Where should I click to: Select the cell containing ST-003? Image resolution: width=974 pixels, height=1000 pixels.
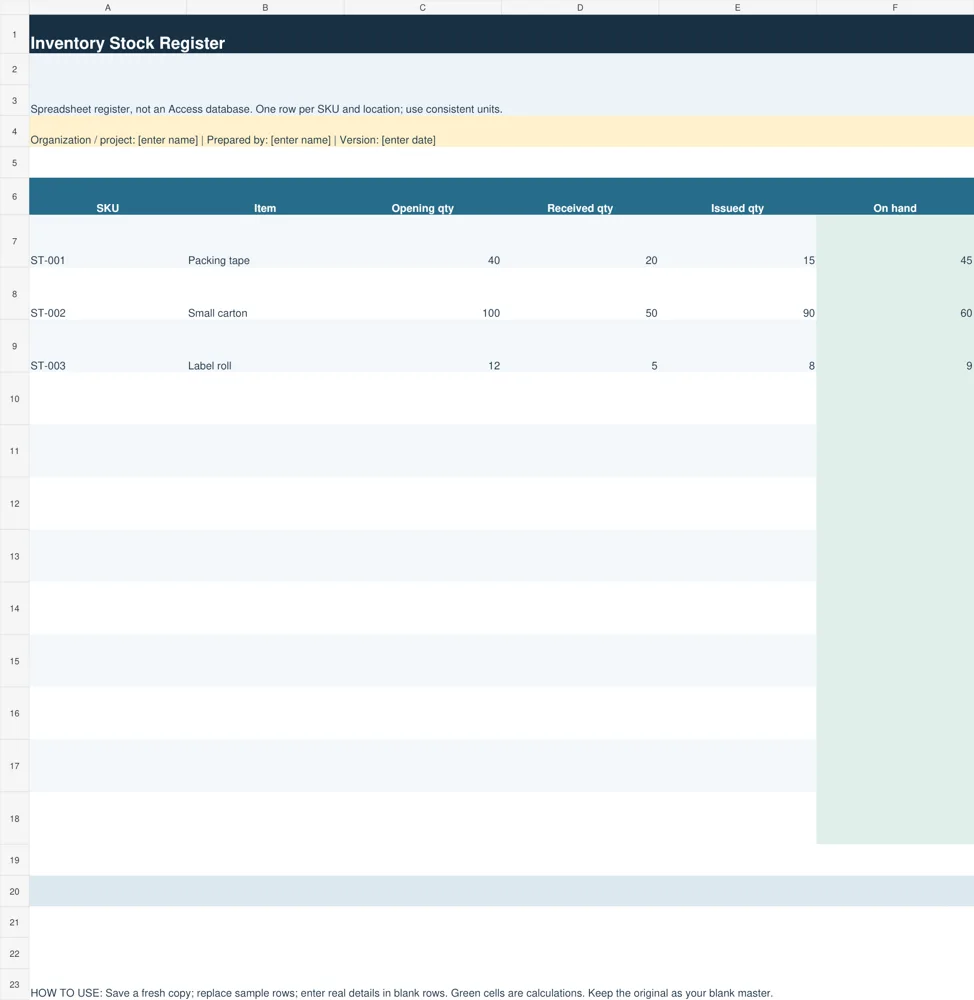click(108, 346)
